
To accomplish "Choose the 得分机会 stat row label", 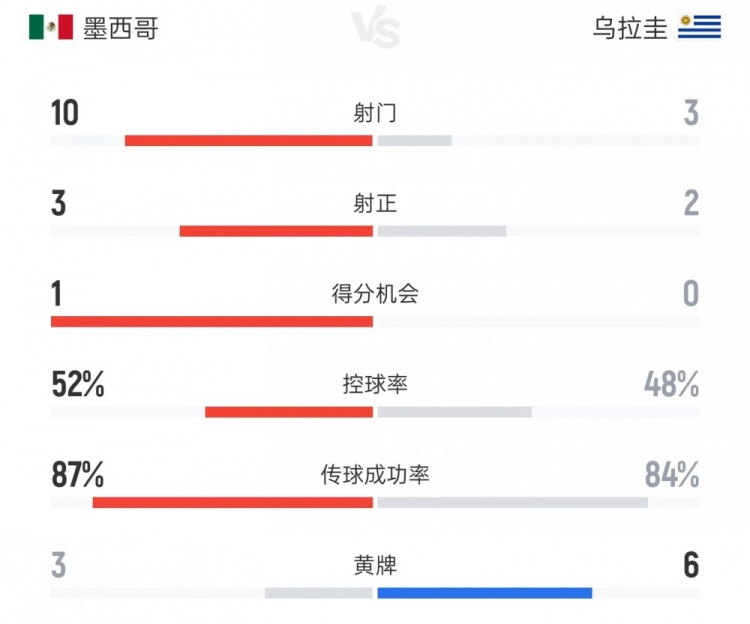I will (375, 294).
